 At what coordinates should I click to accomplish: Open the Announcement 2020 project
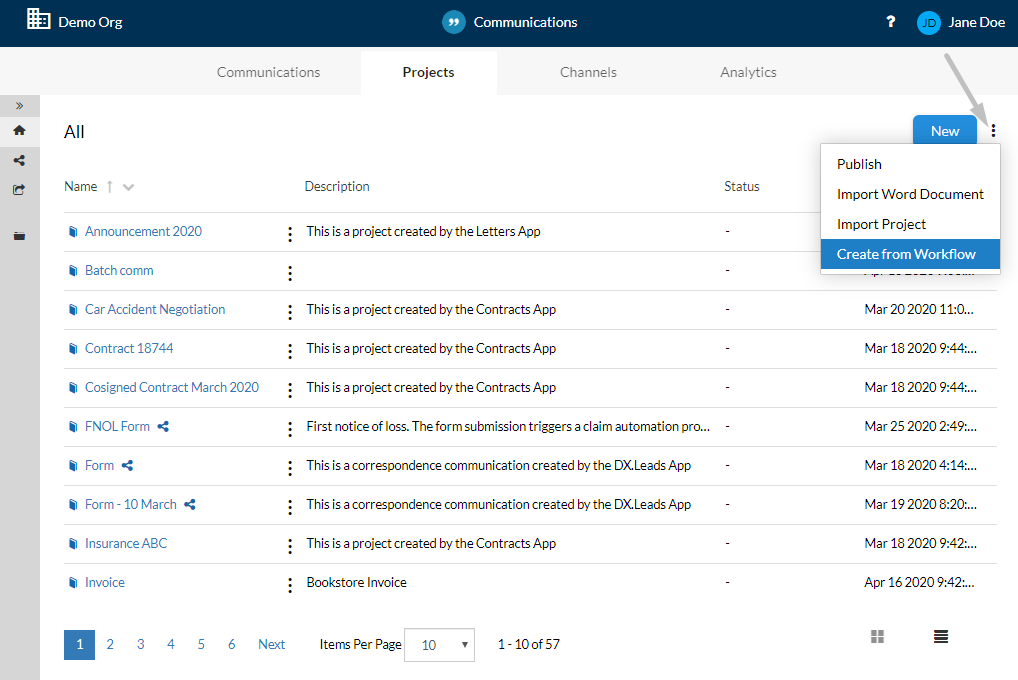143,231
